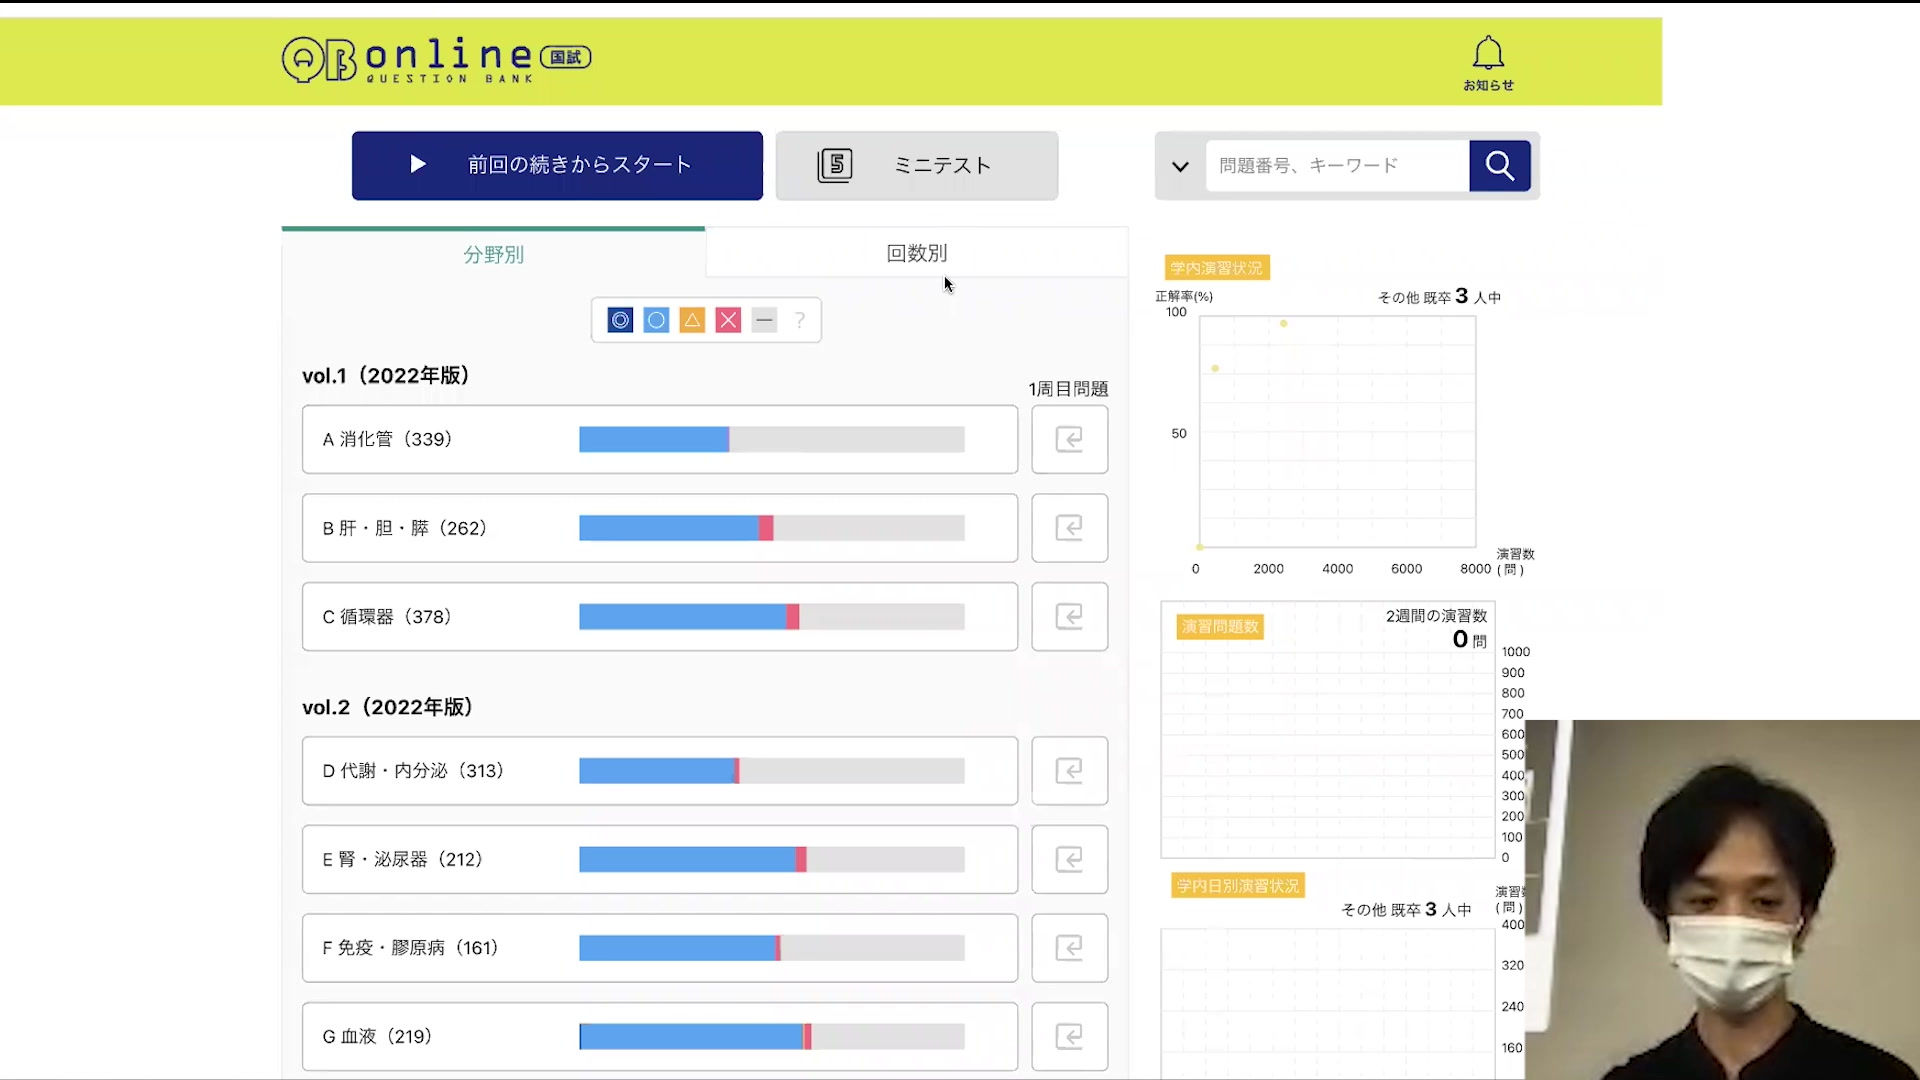Open first-round questions for B 肝・胆・膵
1920x1080 pixels.
(1069, 528)
